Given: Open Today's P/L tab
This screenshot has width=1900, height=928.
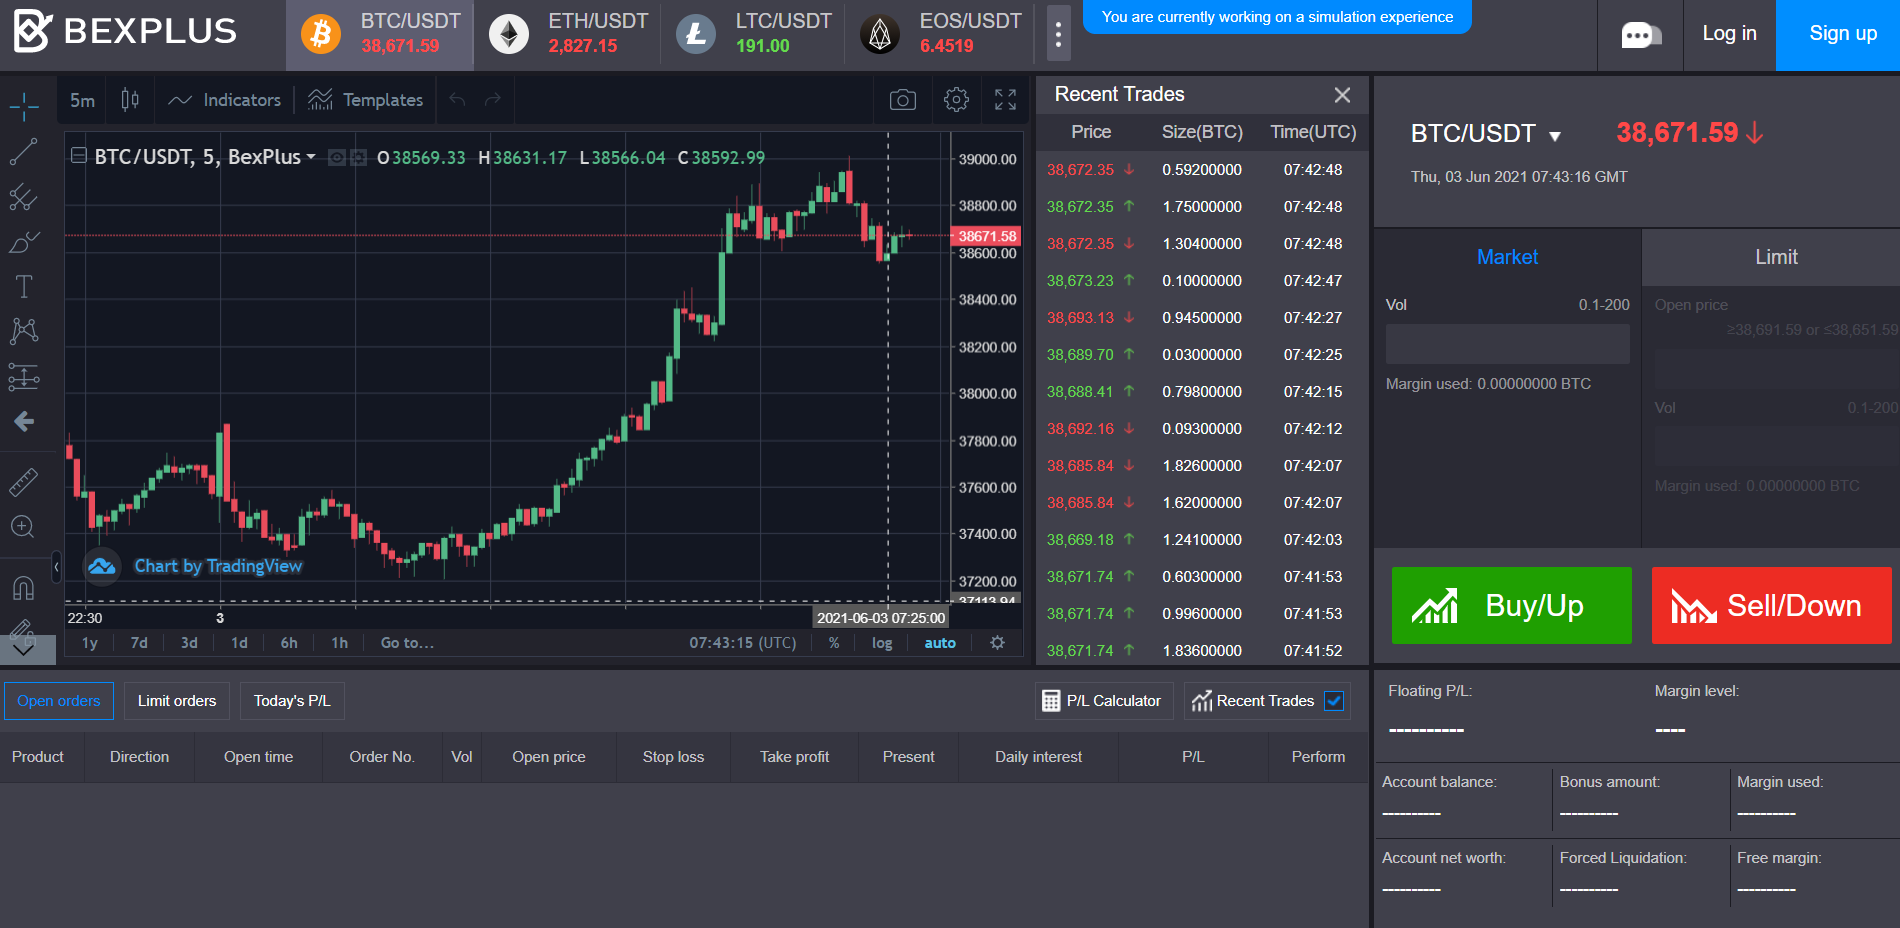Looking at the screenshot, I should 292,701.
